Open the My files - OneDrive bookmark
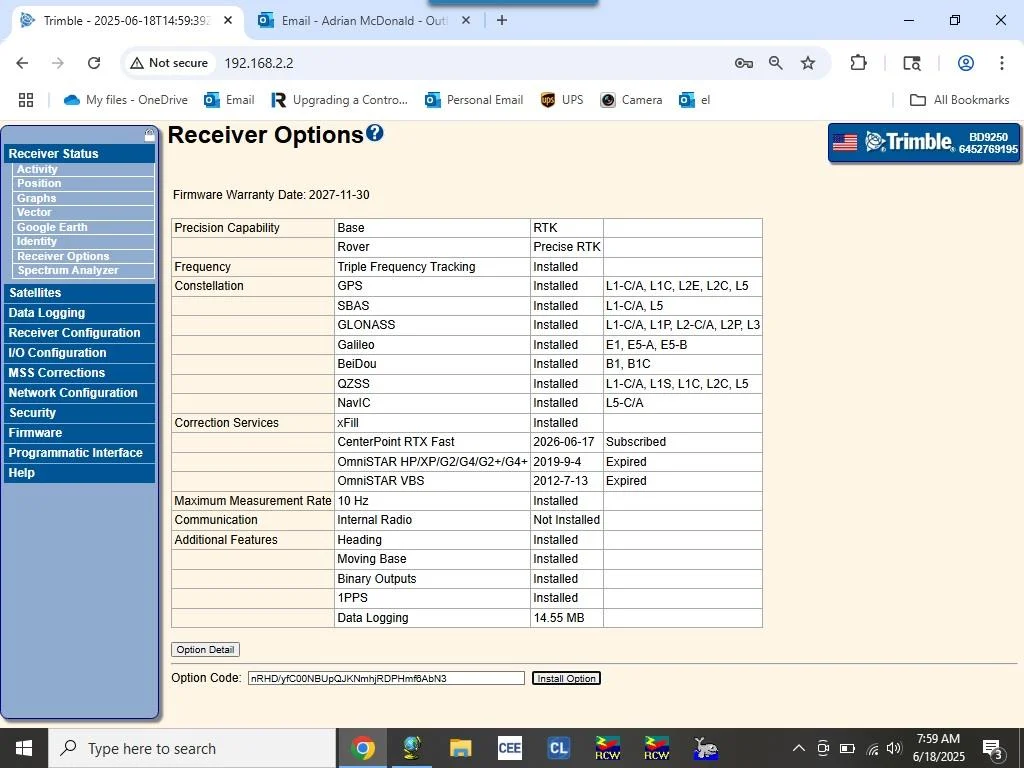Screen dimensions: 1024x768 click(126, 100)
